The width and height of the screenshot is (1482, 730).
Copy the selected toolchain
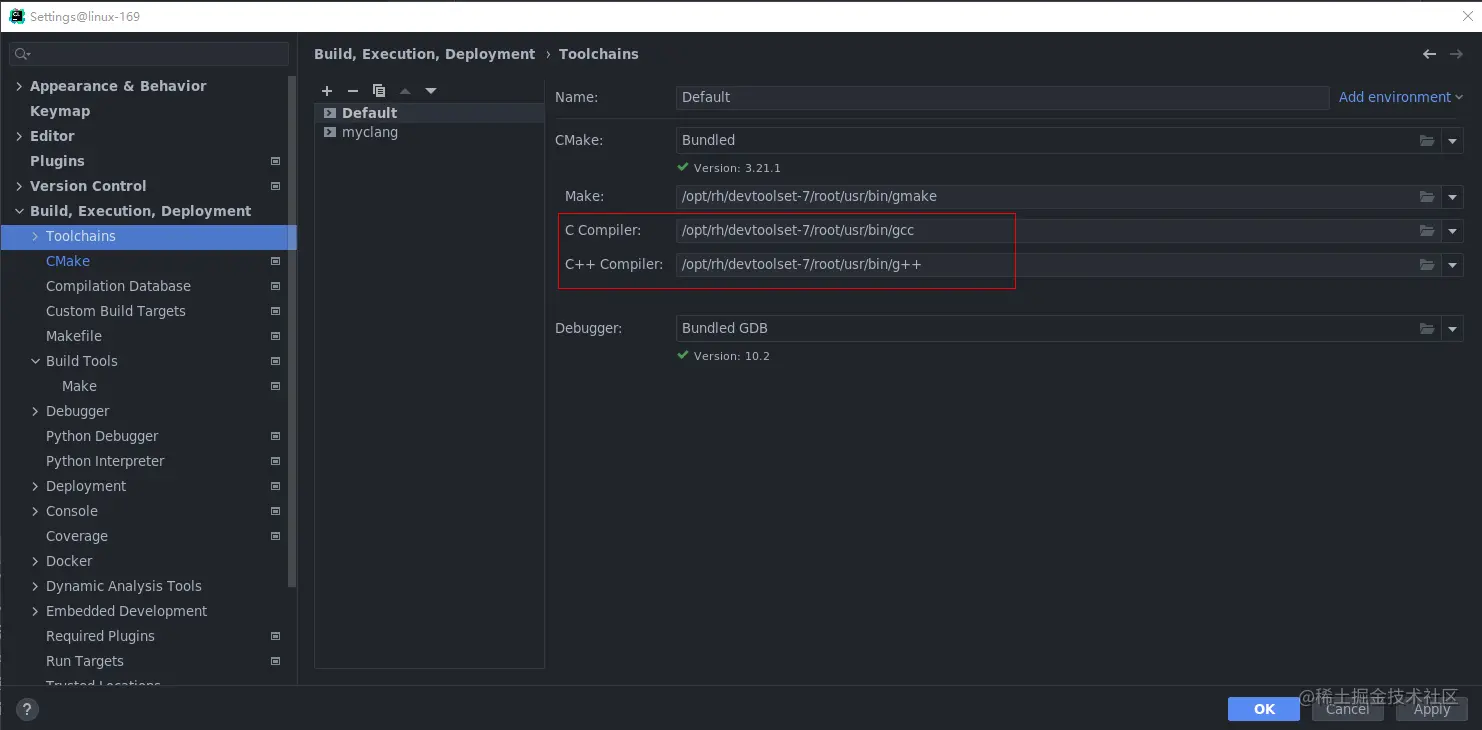click(x=379, y=91)
